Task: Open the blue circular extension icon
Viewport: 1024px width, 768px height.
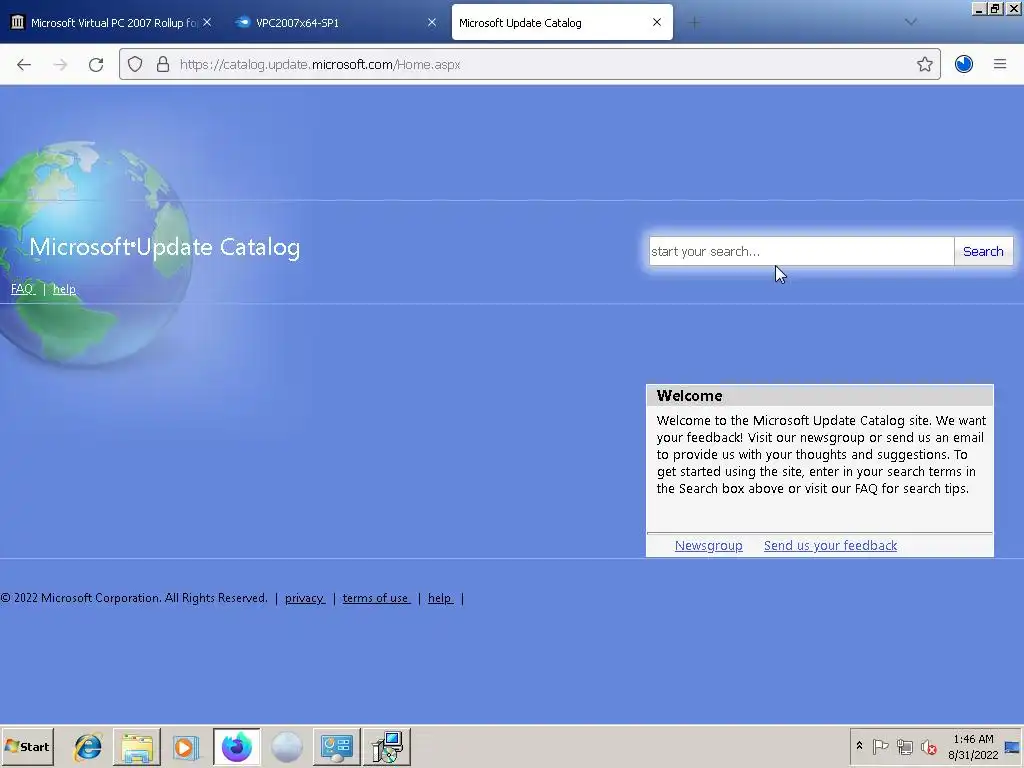Action: coord(964,64)
